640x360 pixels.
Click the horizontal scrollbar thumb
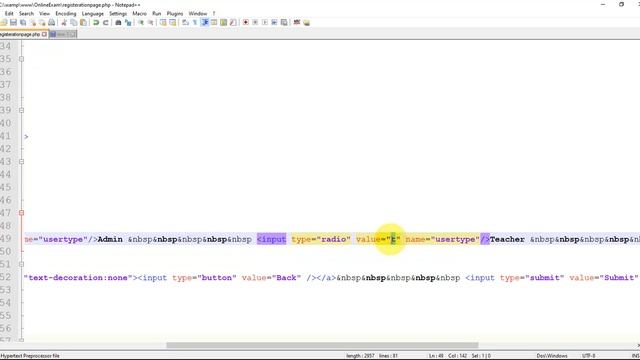(x=322, y=345)
